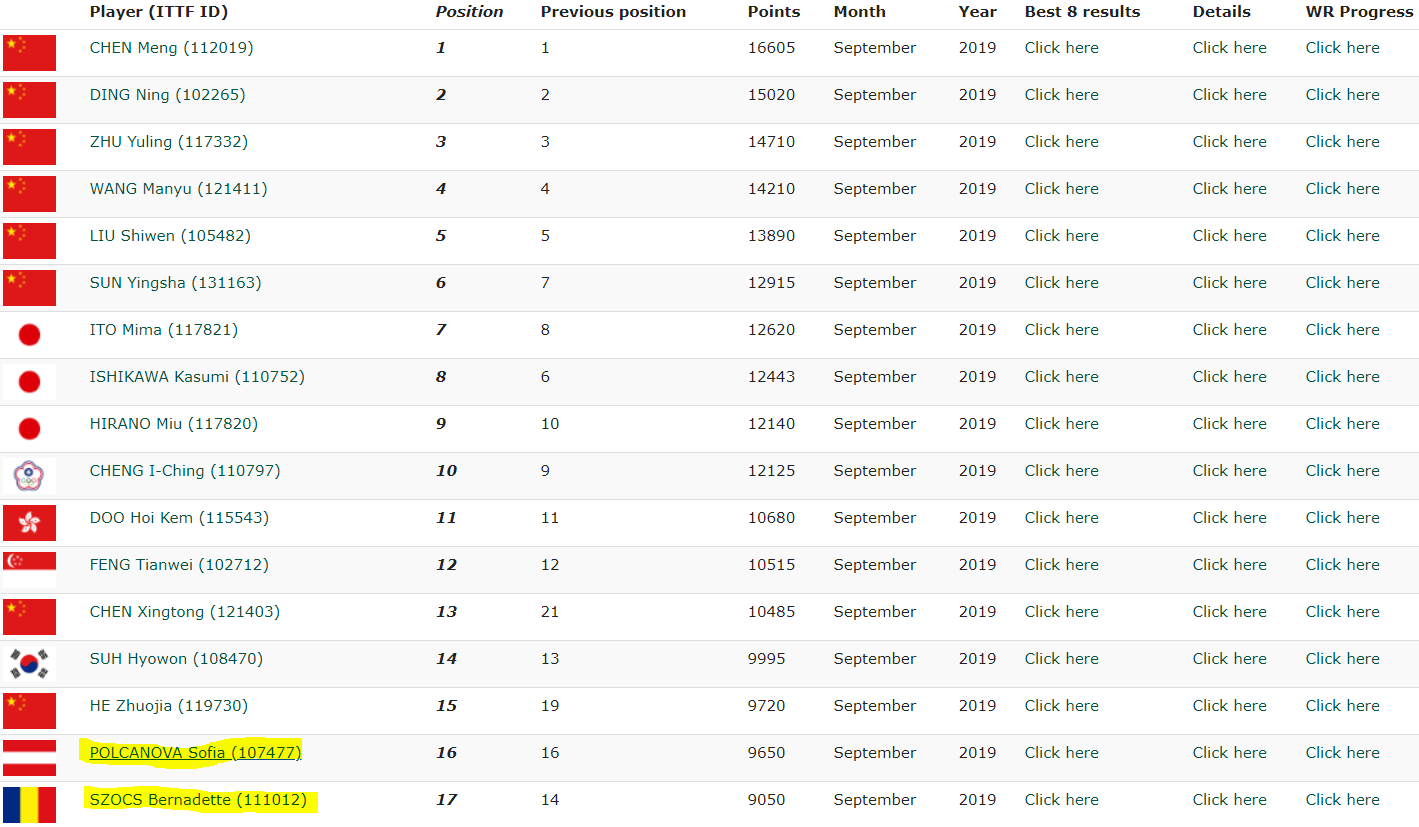Open ITO Mima (117821) player link
The image size is (1419, 827).
click(164, 330)
